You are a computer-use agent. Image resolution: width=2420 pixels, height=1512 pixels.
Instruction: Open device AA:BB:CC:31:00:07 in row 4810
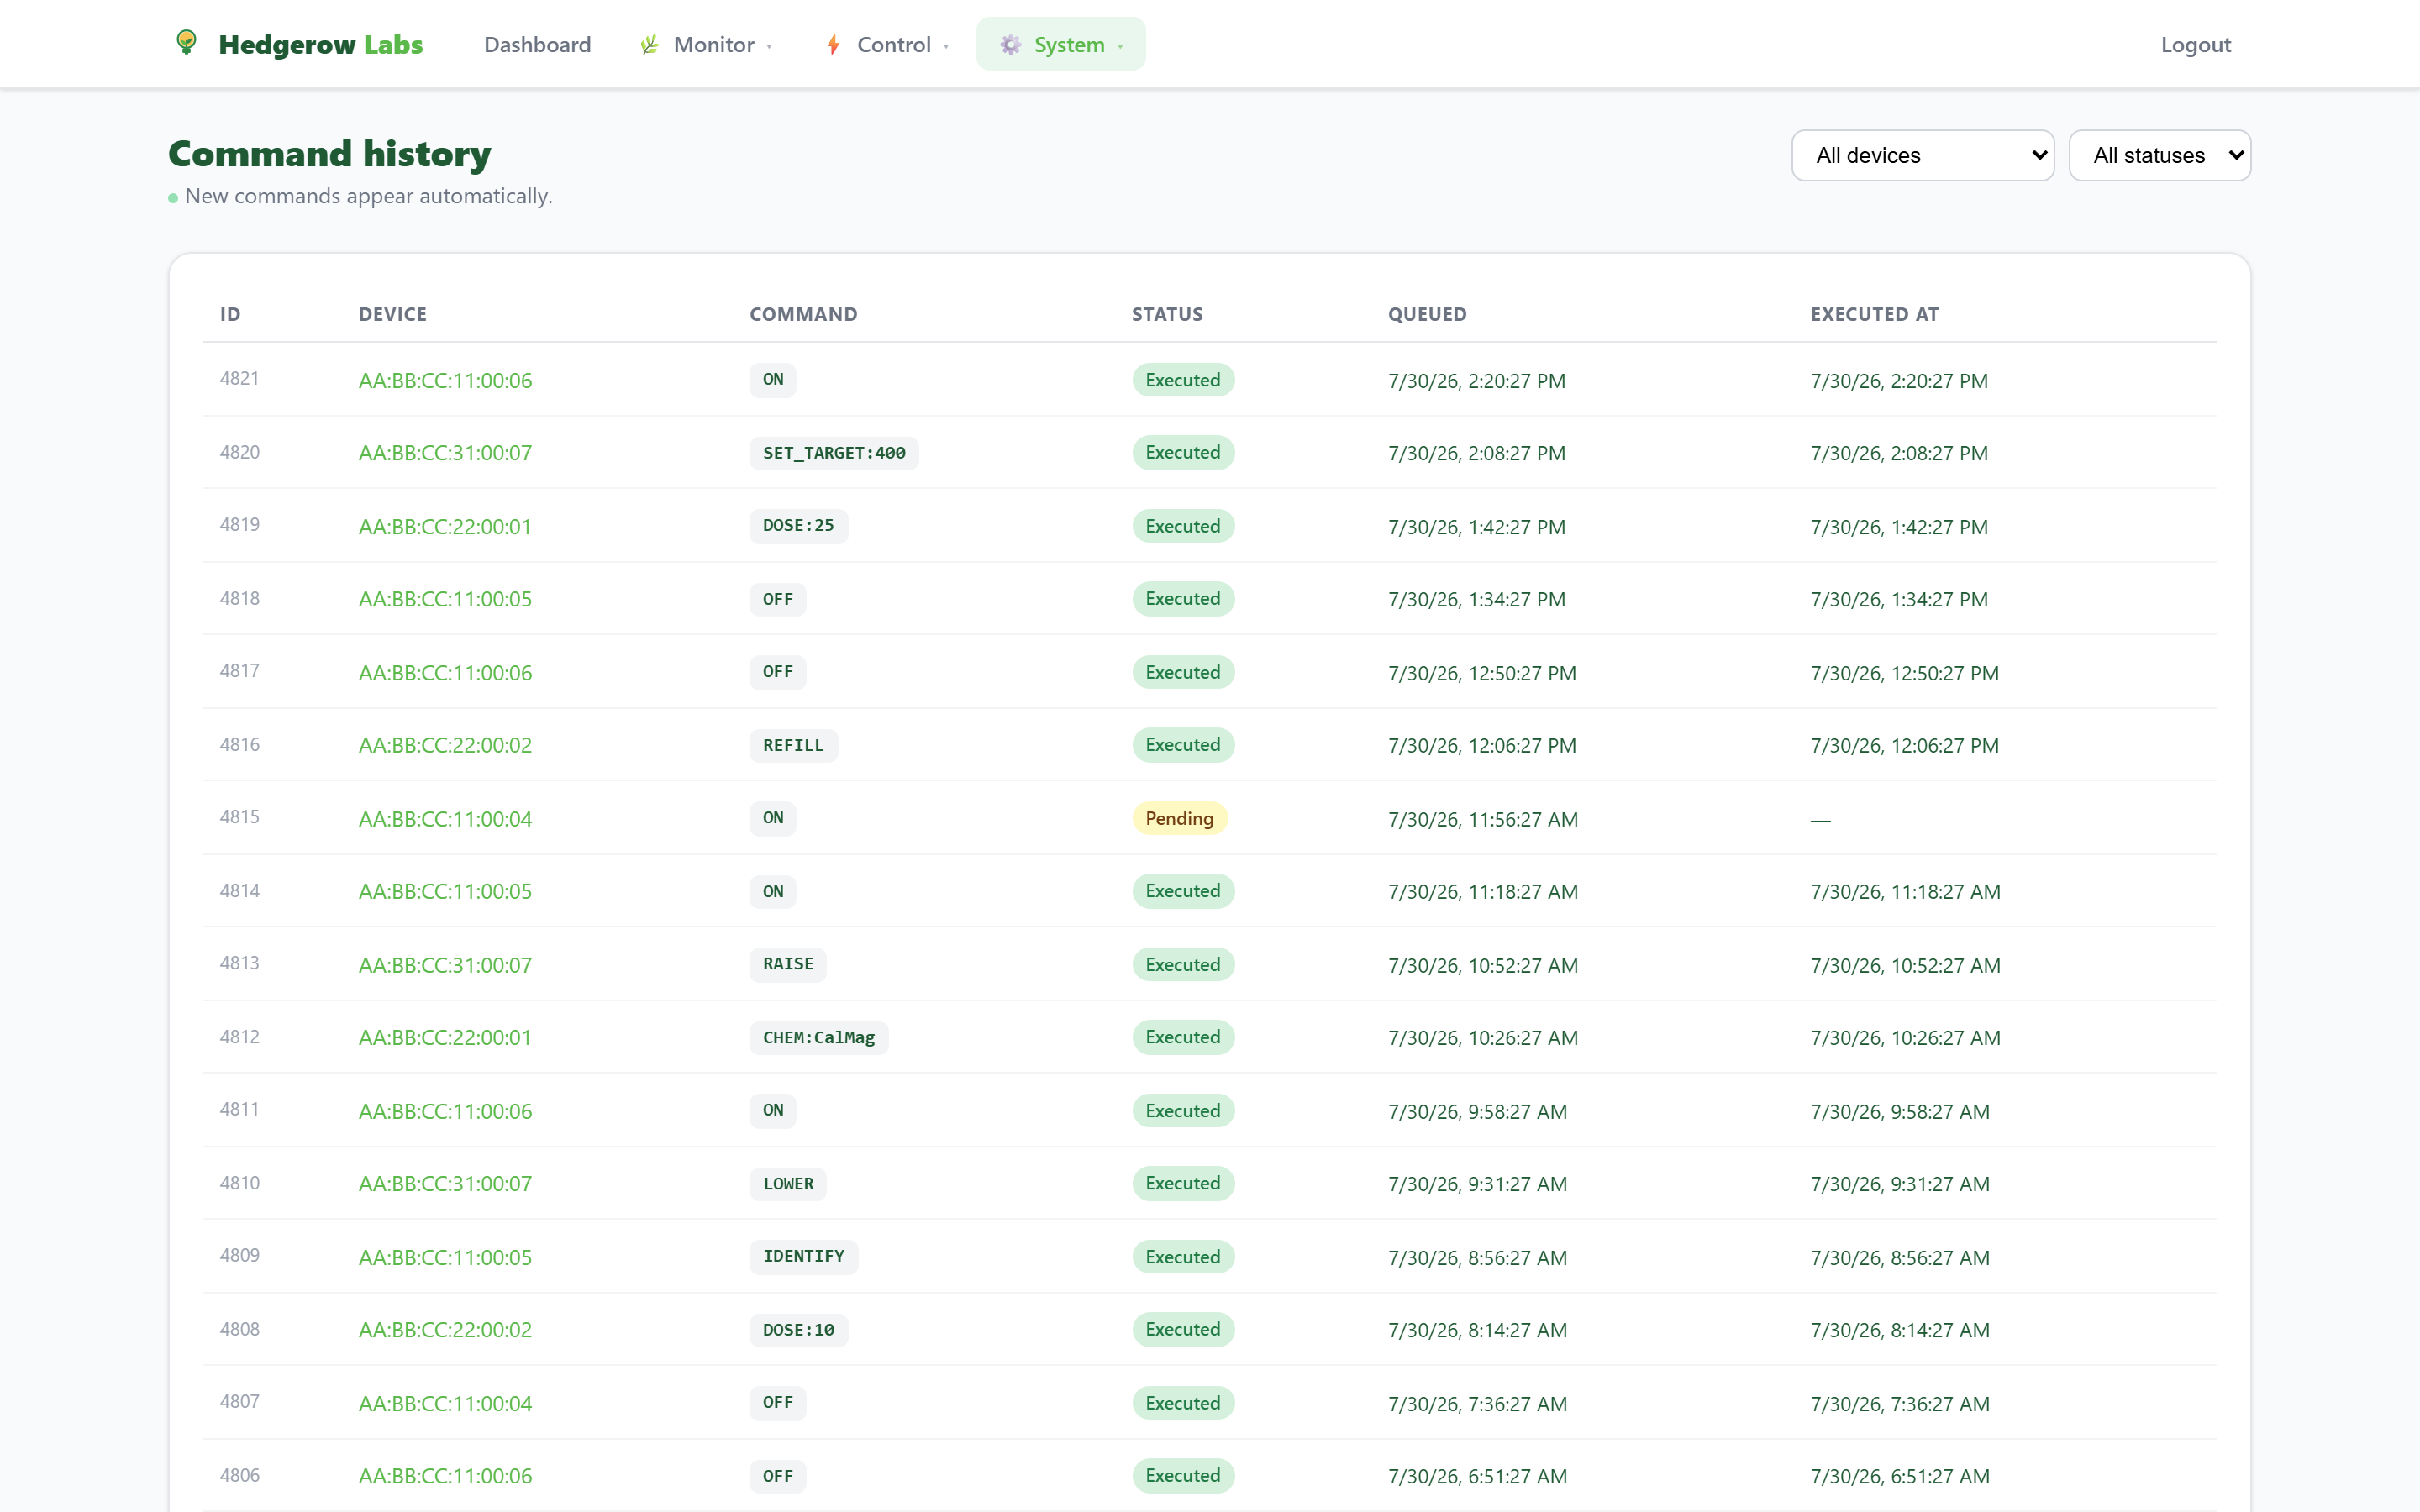[x=445, y=1183]
